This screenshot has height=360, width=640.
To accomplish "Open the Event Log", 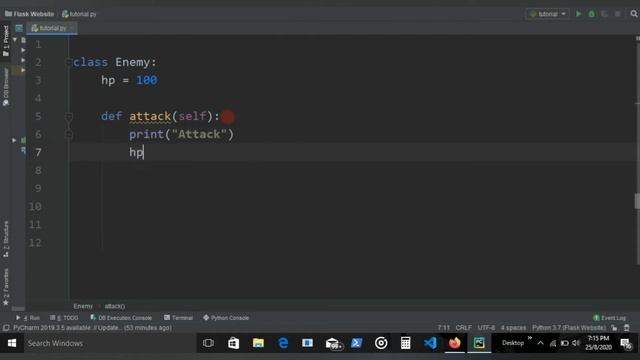I will click(609, 318).
